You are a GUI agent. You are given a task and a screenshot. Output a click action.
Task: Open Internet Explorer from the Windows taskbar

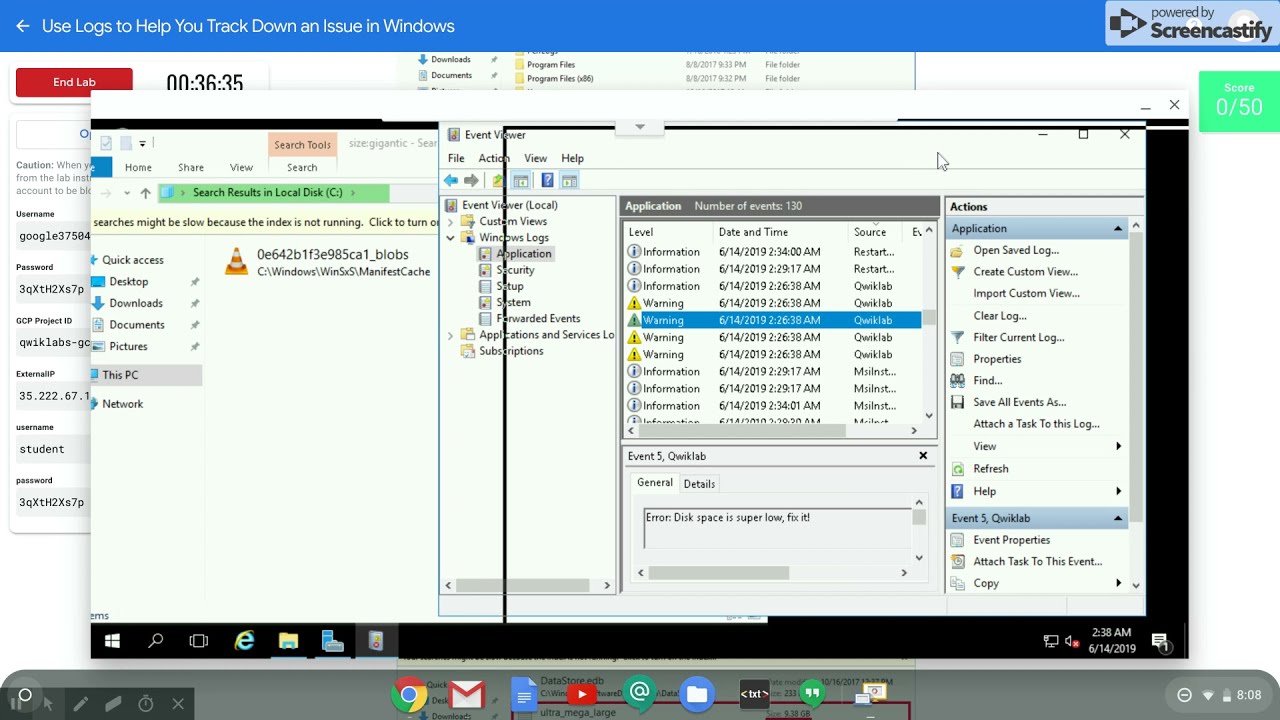244,641
